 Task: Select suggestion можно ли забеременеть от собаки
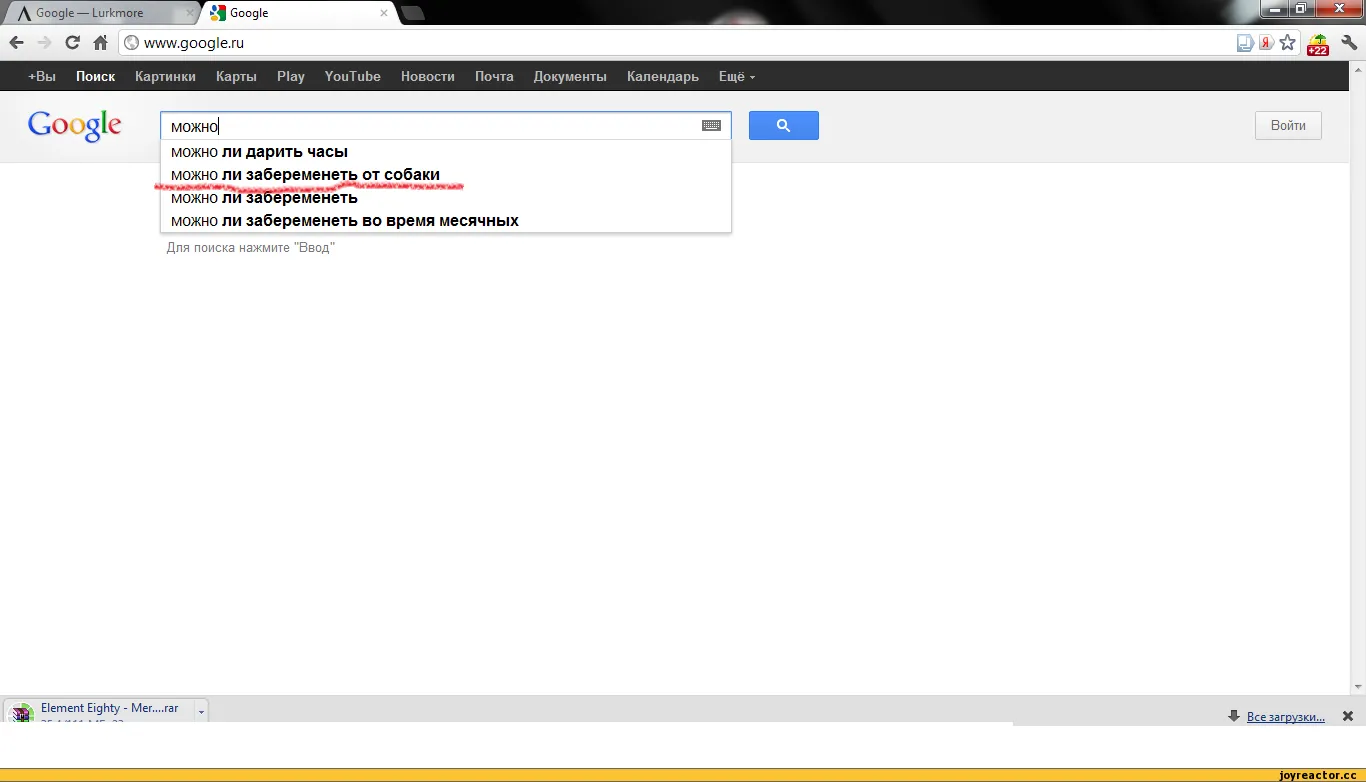coord(446,175)
